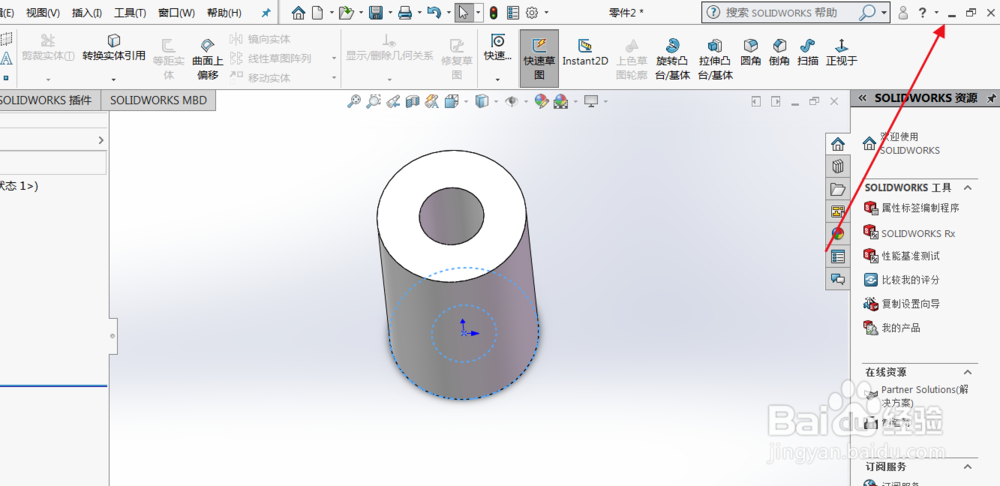Viewport: 1000px width, 486px height.
Task: Open Display Style cube icon
Action: [483, 101]
